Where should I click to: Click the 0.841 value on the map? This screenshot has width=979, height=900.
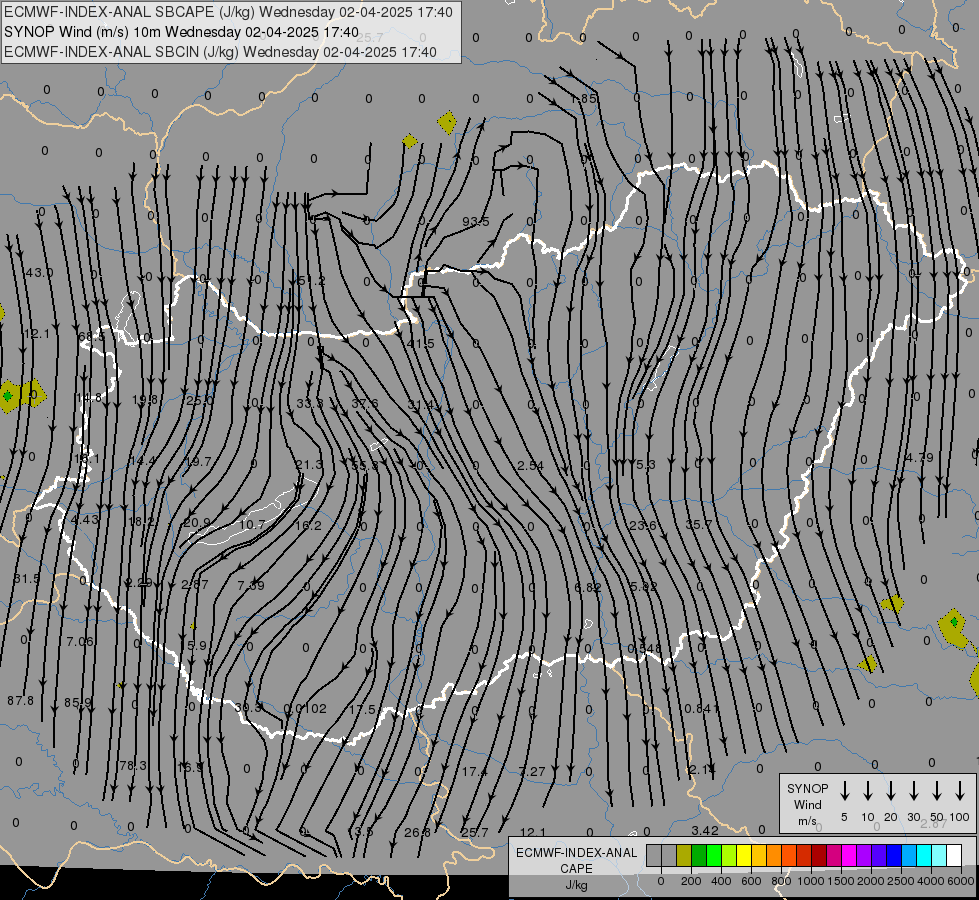tap(702, 708)
